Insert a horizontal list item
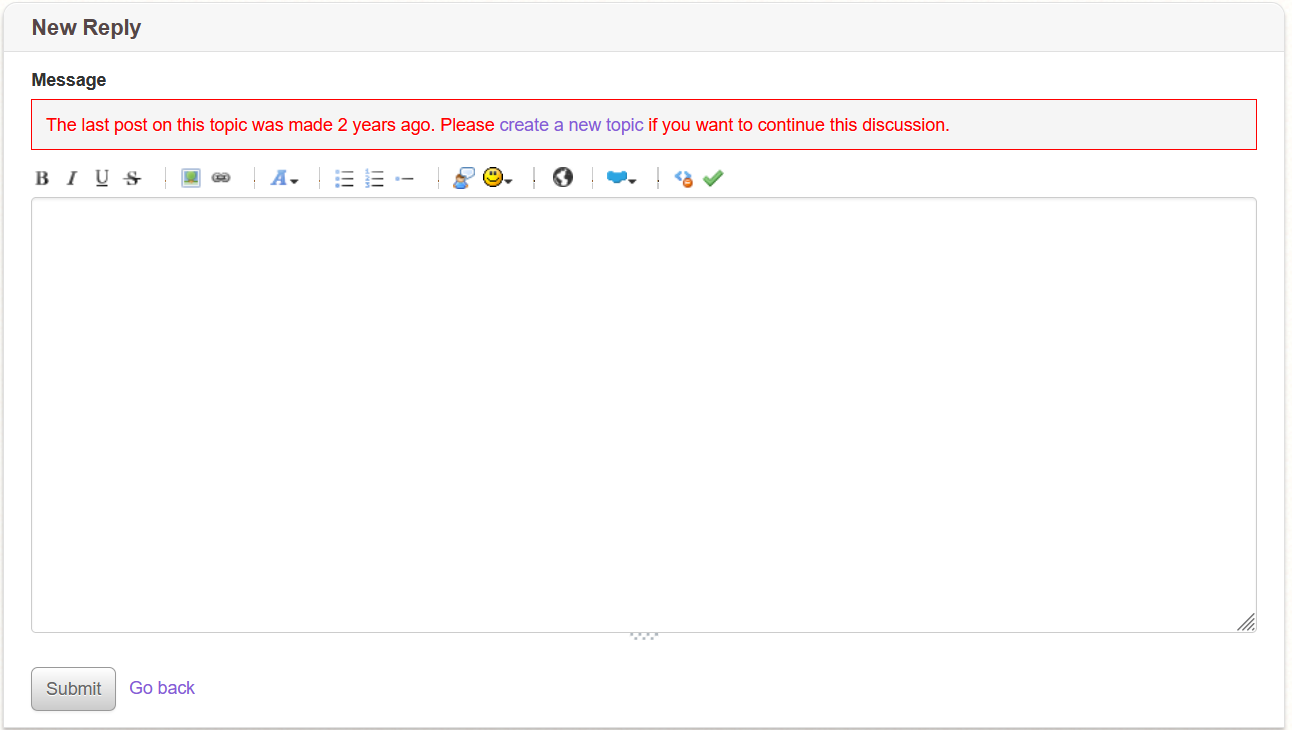Screen dimensions: 1292x730 click(x=404, y=178)
